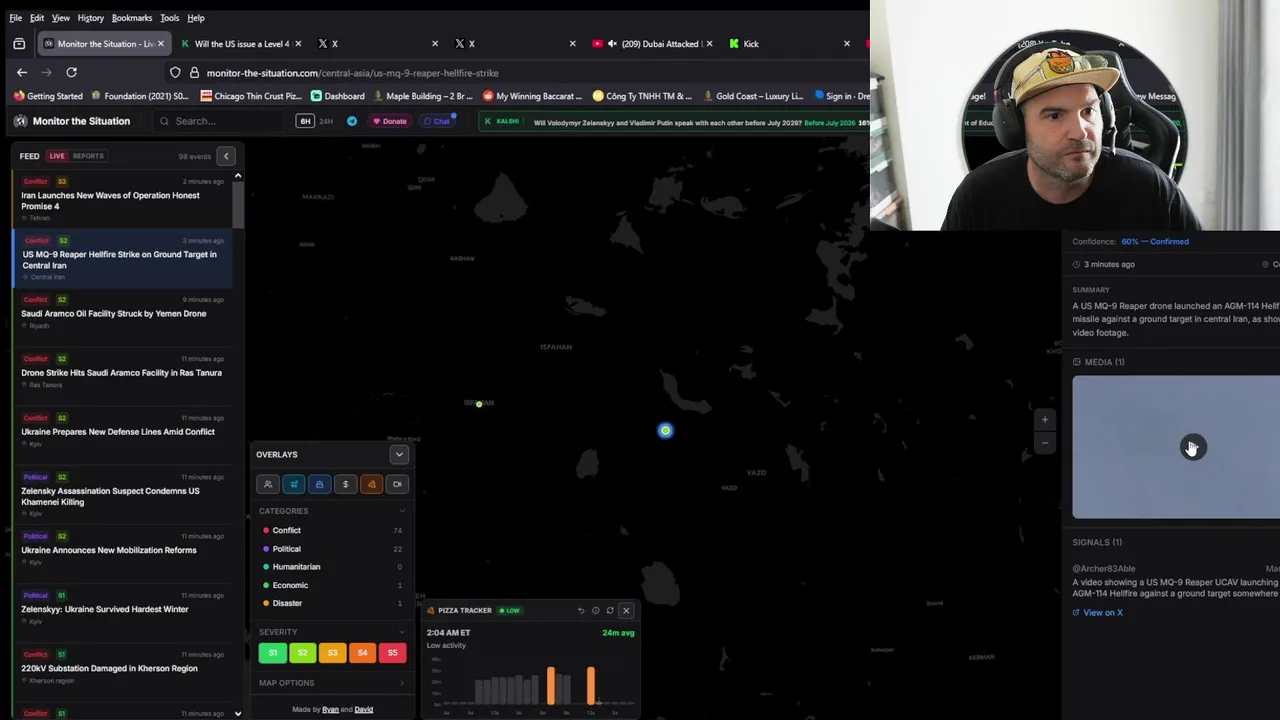This screenshot has width=1280, height=720.
Task: Open the Iran Launches New Waves feed event
Action: point(122,200)
